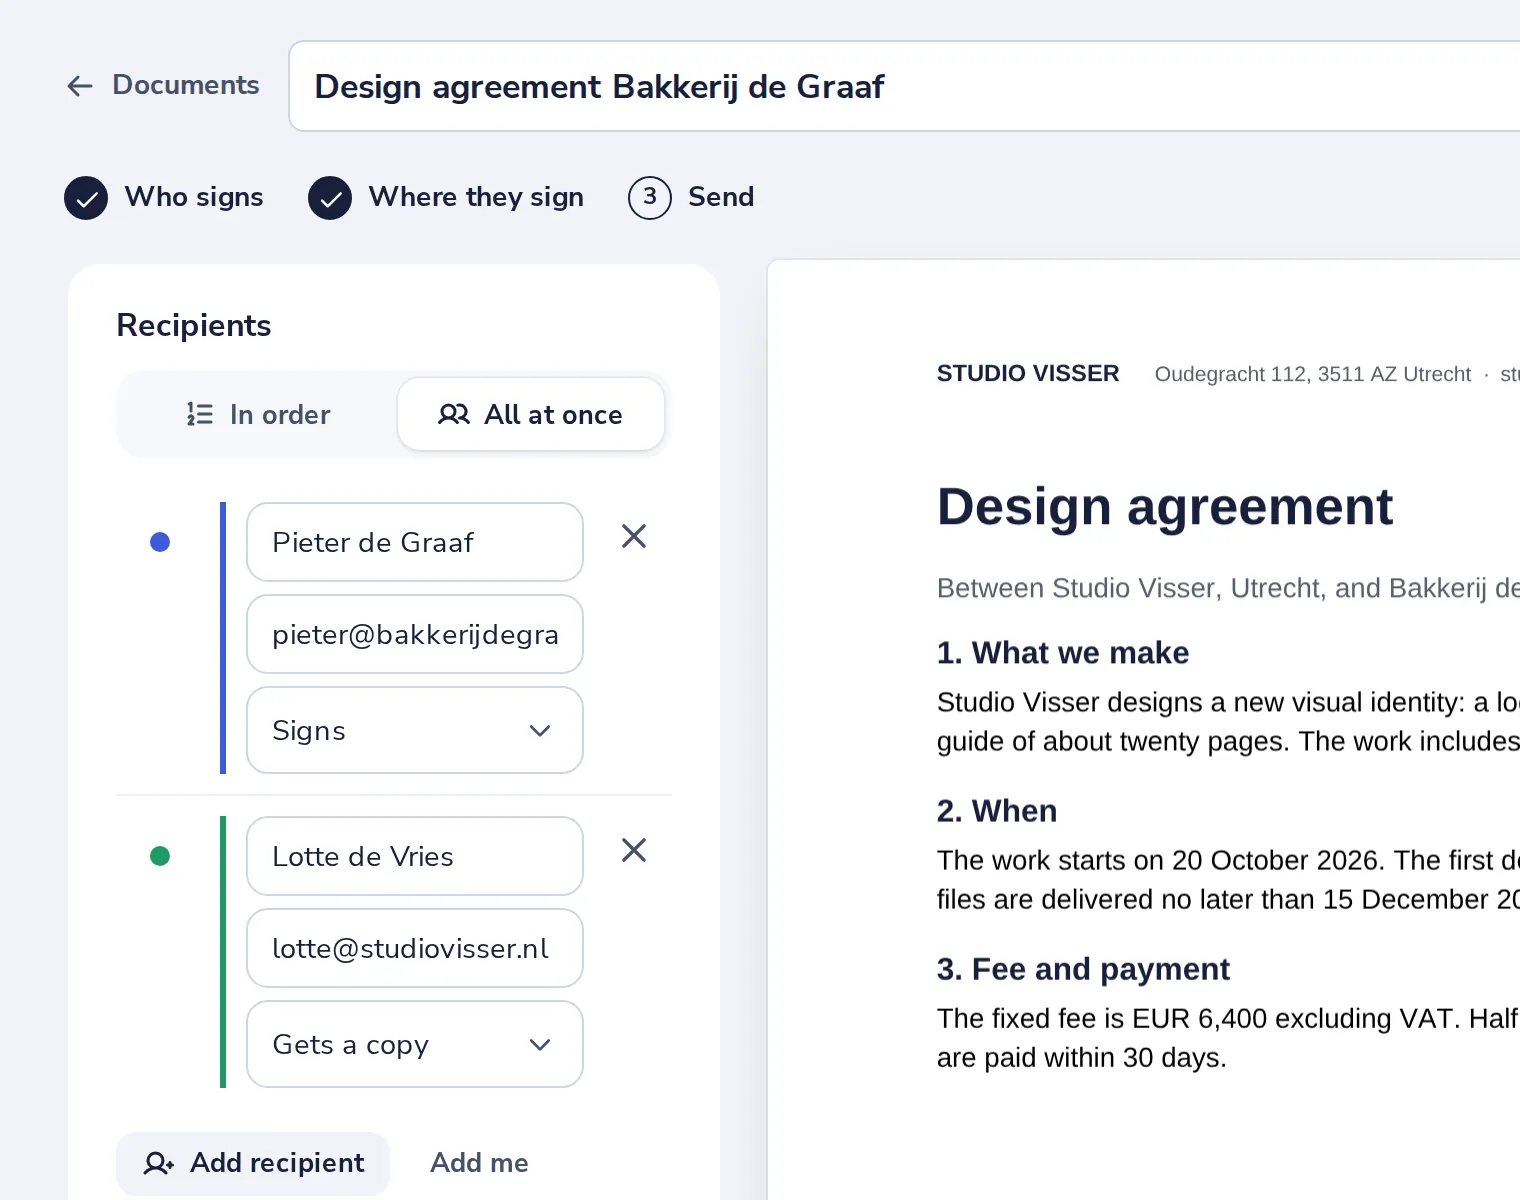The width and height of the screenshot is (1520, 1200).
Task: Edit the Lotte de Vries name field
Action: click(415, 856)
